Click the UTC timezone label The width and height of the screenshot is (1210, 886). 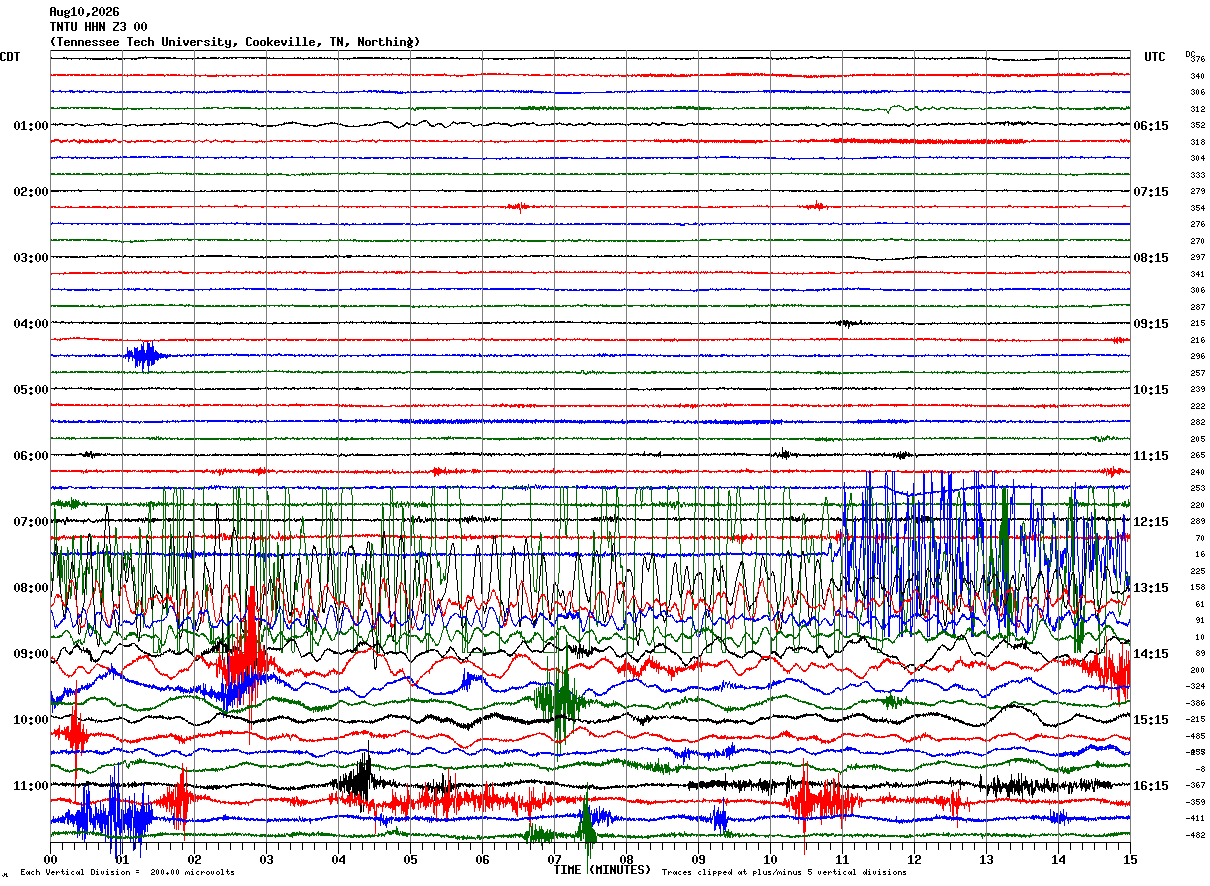point(1155,57)
